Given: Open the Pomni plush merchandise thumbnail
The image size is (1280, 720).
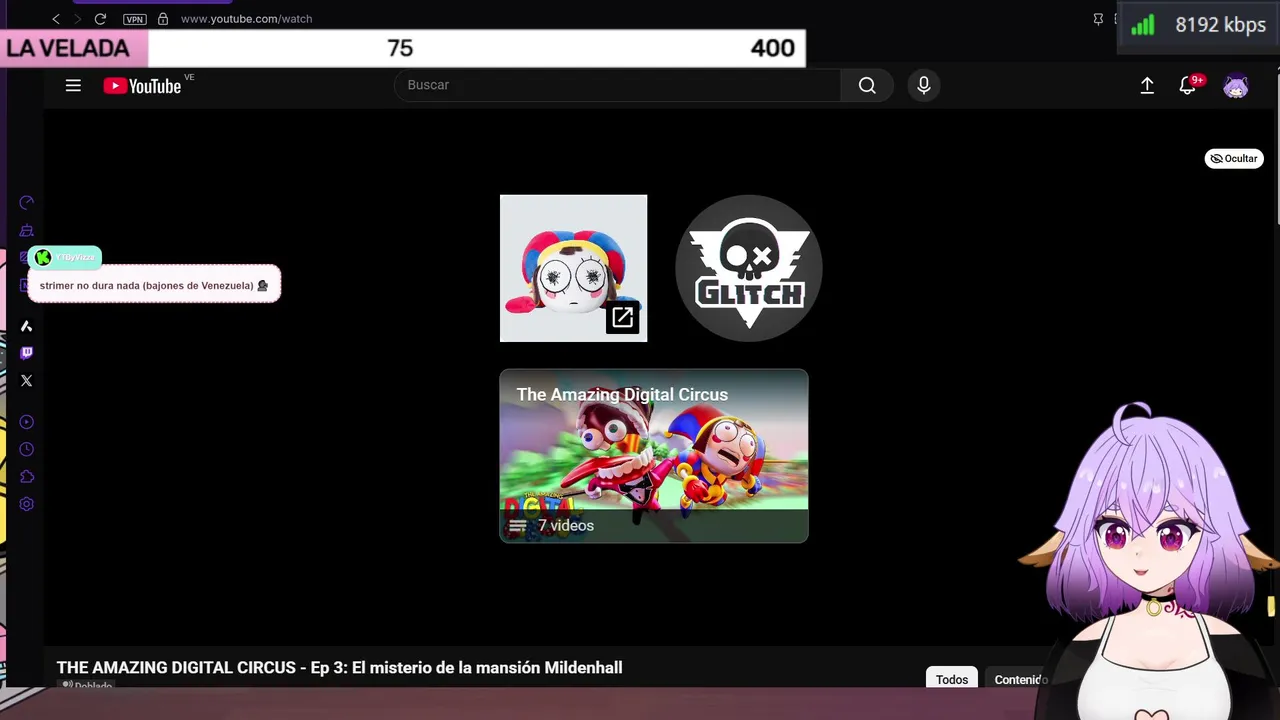Looking at the screenshot, I should point(573,268).
